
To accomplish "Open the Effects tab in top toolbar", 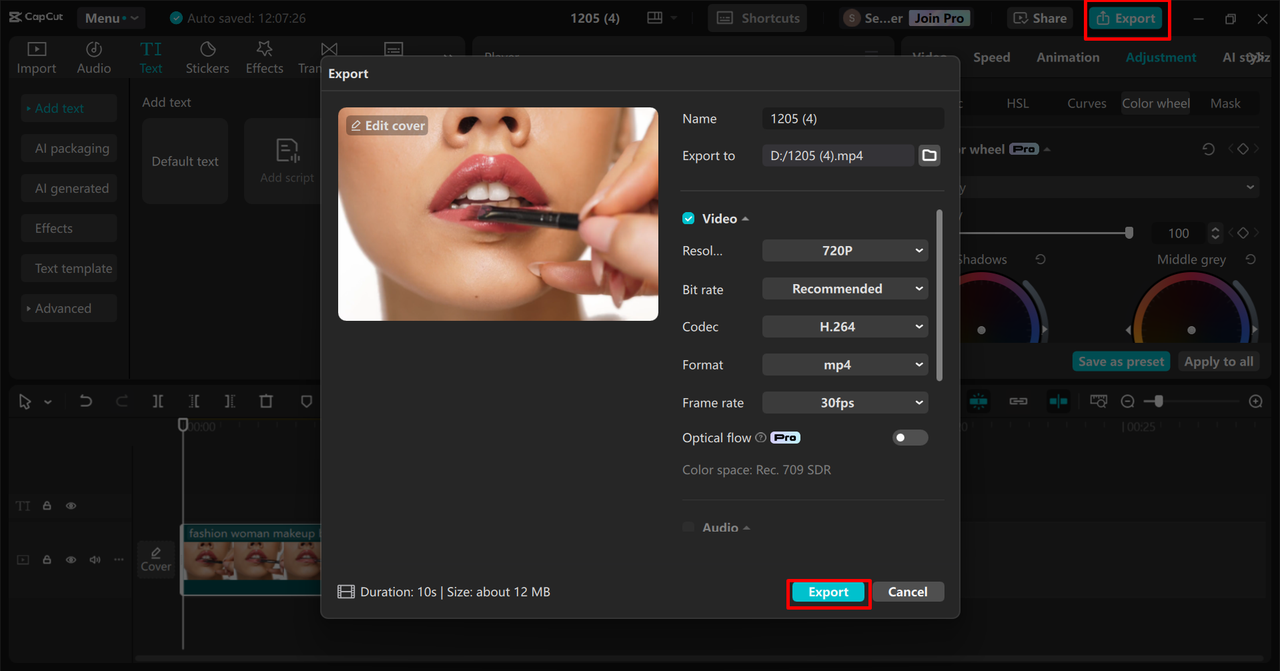I will (264, 58).
